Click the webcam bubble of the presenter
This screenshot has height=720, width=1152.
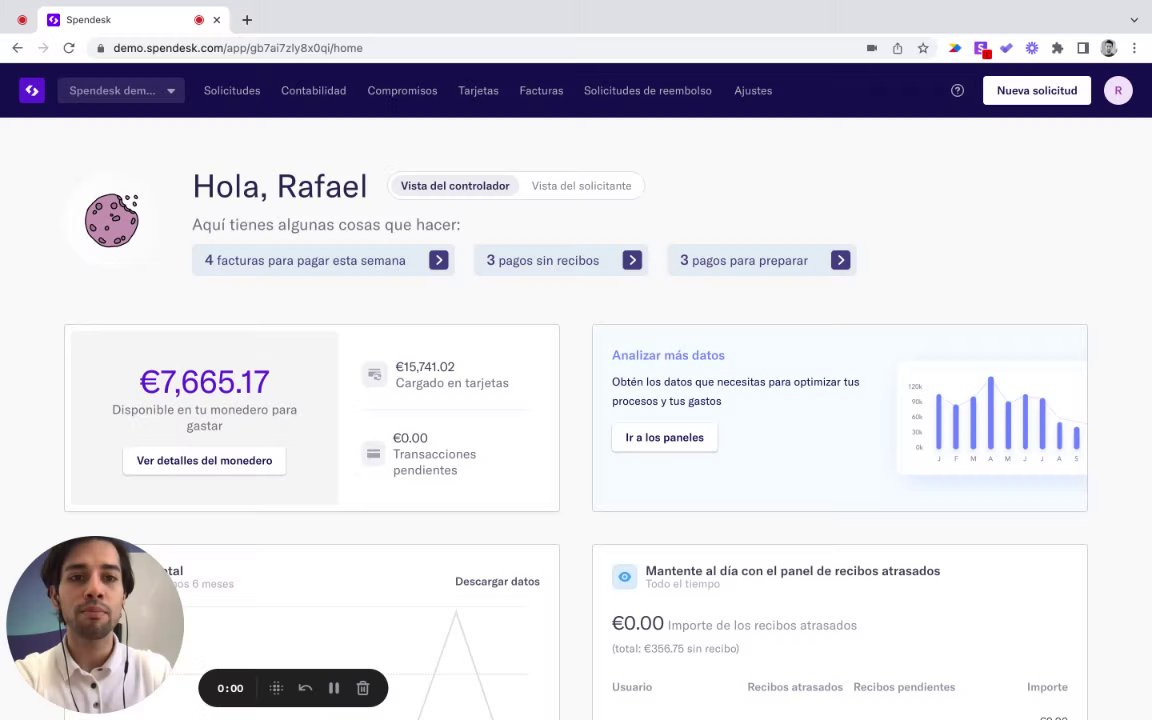95,624
